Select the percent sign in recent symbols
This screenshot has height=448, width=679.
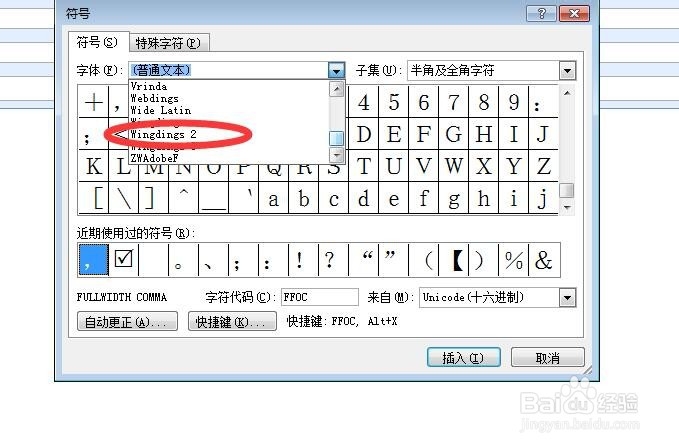[514, 260]
